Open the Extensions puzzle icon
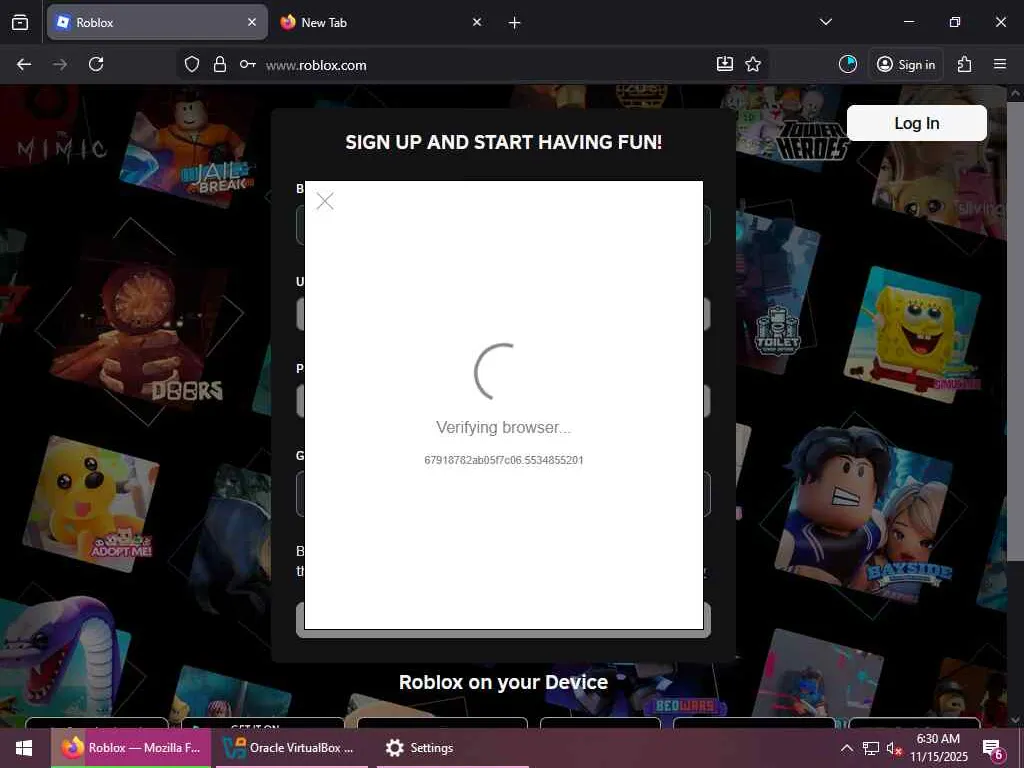1024x768 pixels. [x=965, y=64]
